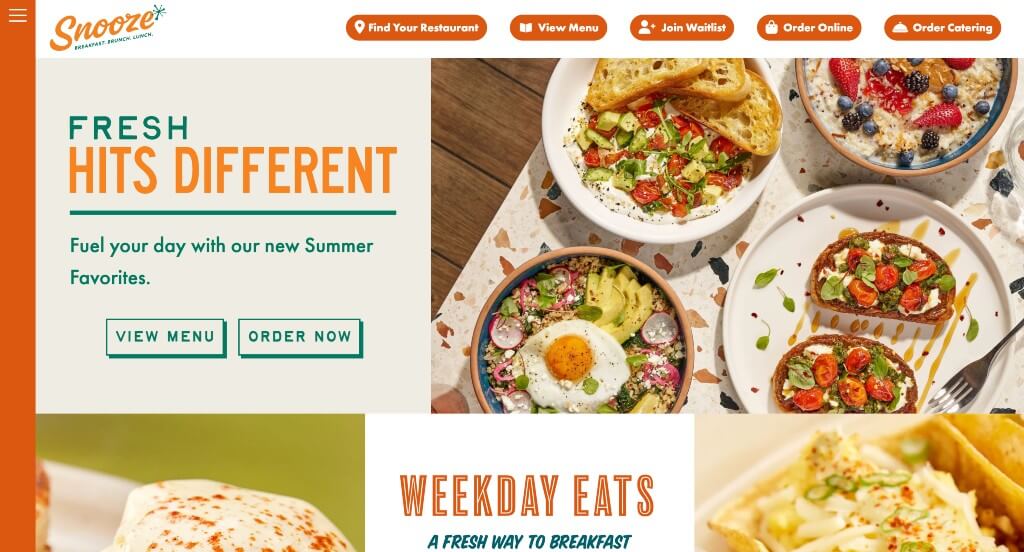Click the map pin icon in Find Your Restaurant
Screen dimensions: 1024x552
click(359, 27)
